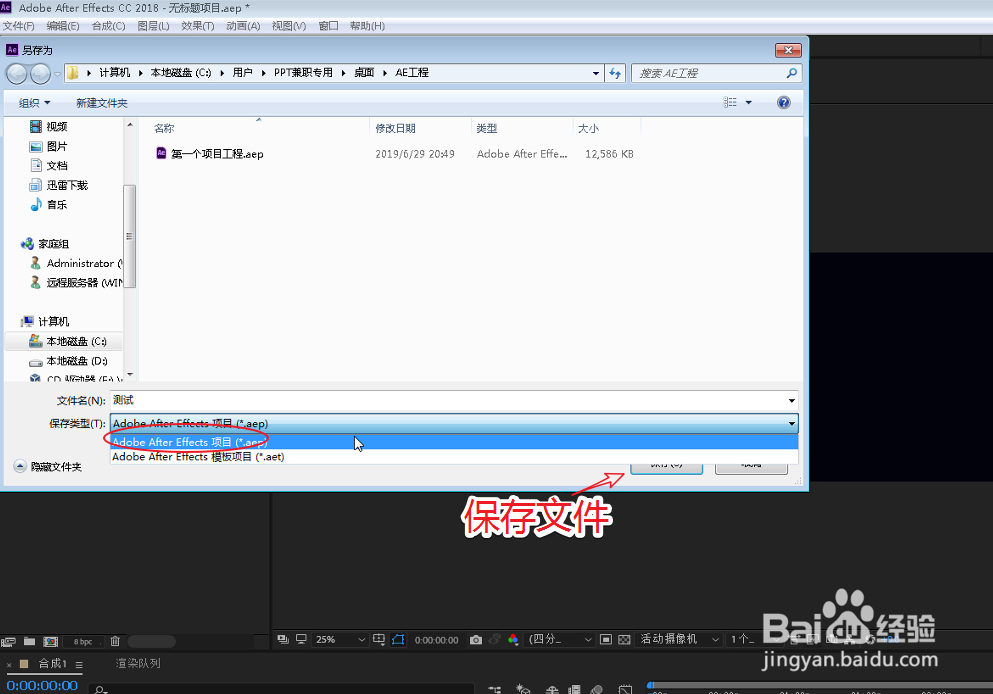Open view options arrow beside view icon
993x694 pixels.
tap(749, 103)
